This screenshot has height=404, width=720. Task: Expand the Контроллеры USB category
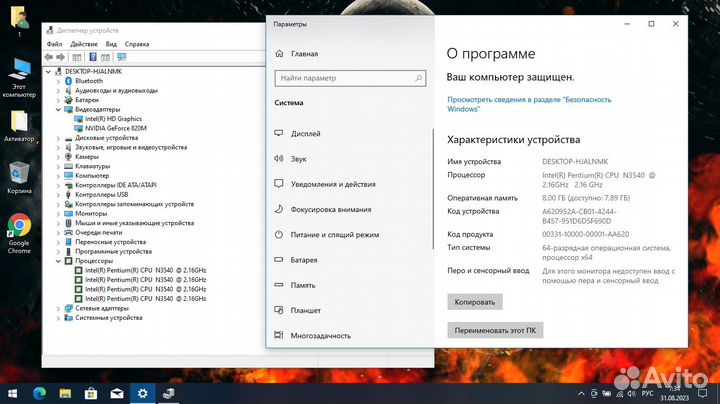pyautogui.click(x=58, y=195)
